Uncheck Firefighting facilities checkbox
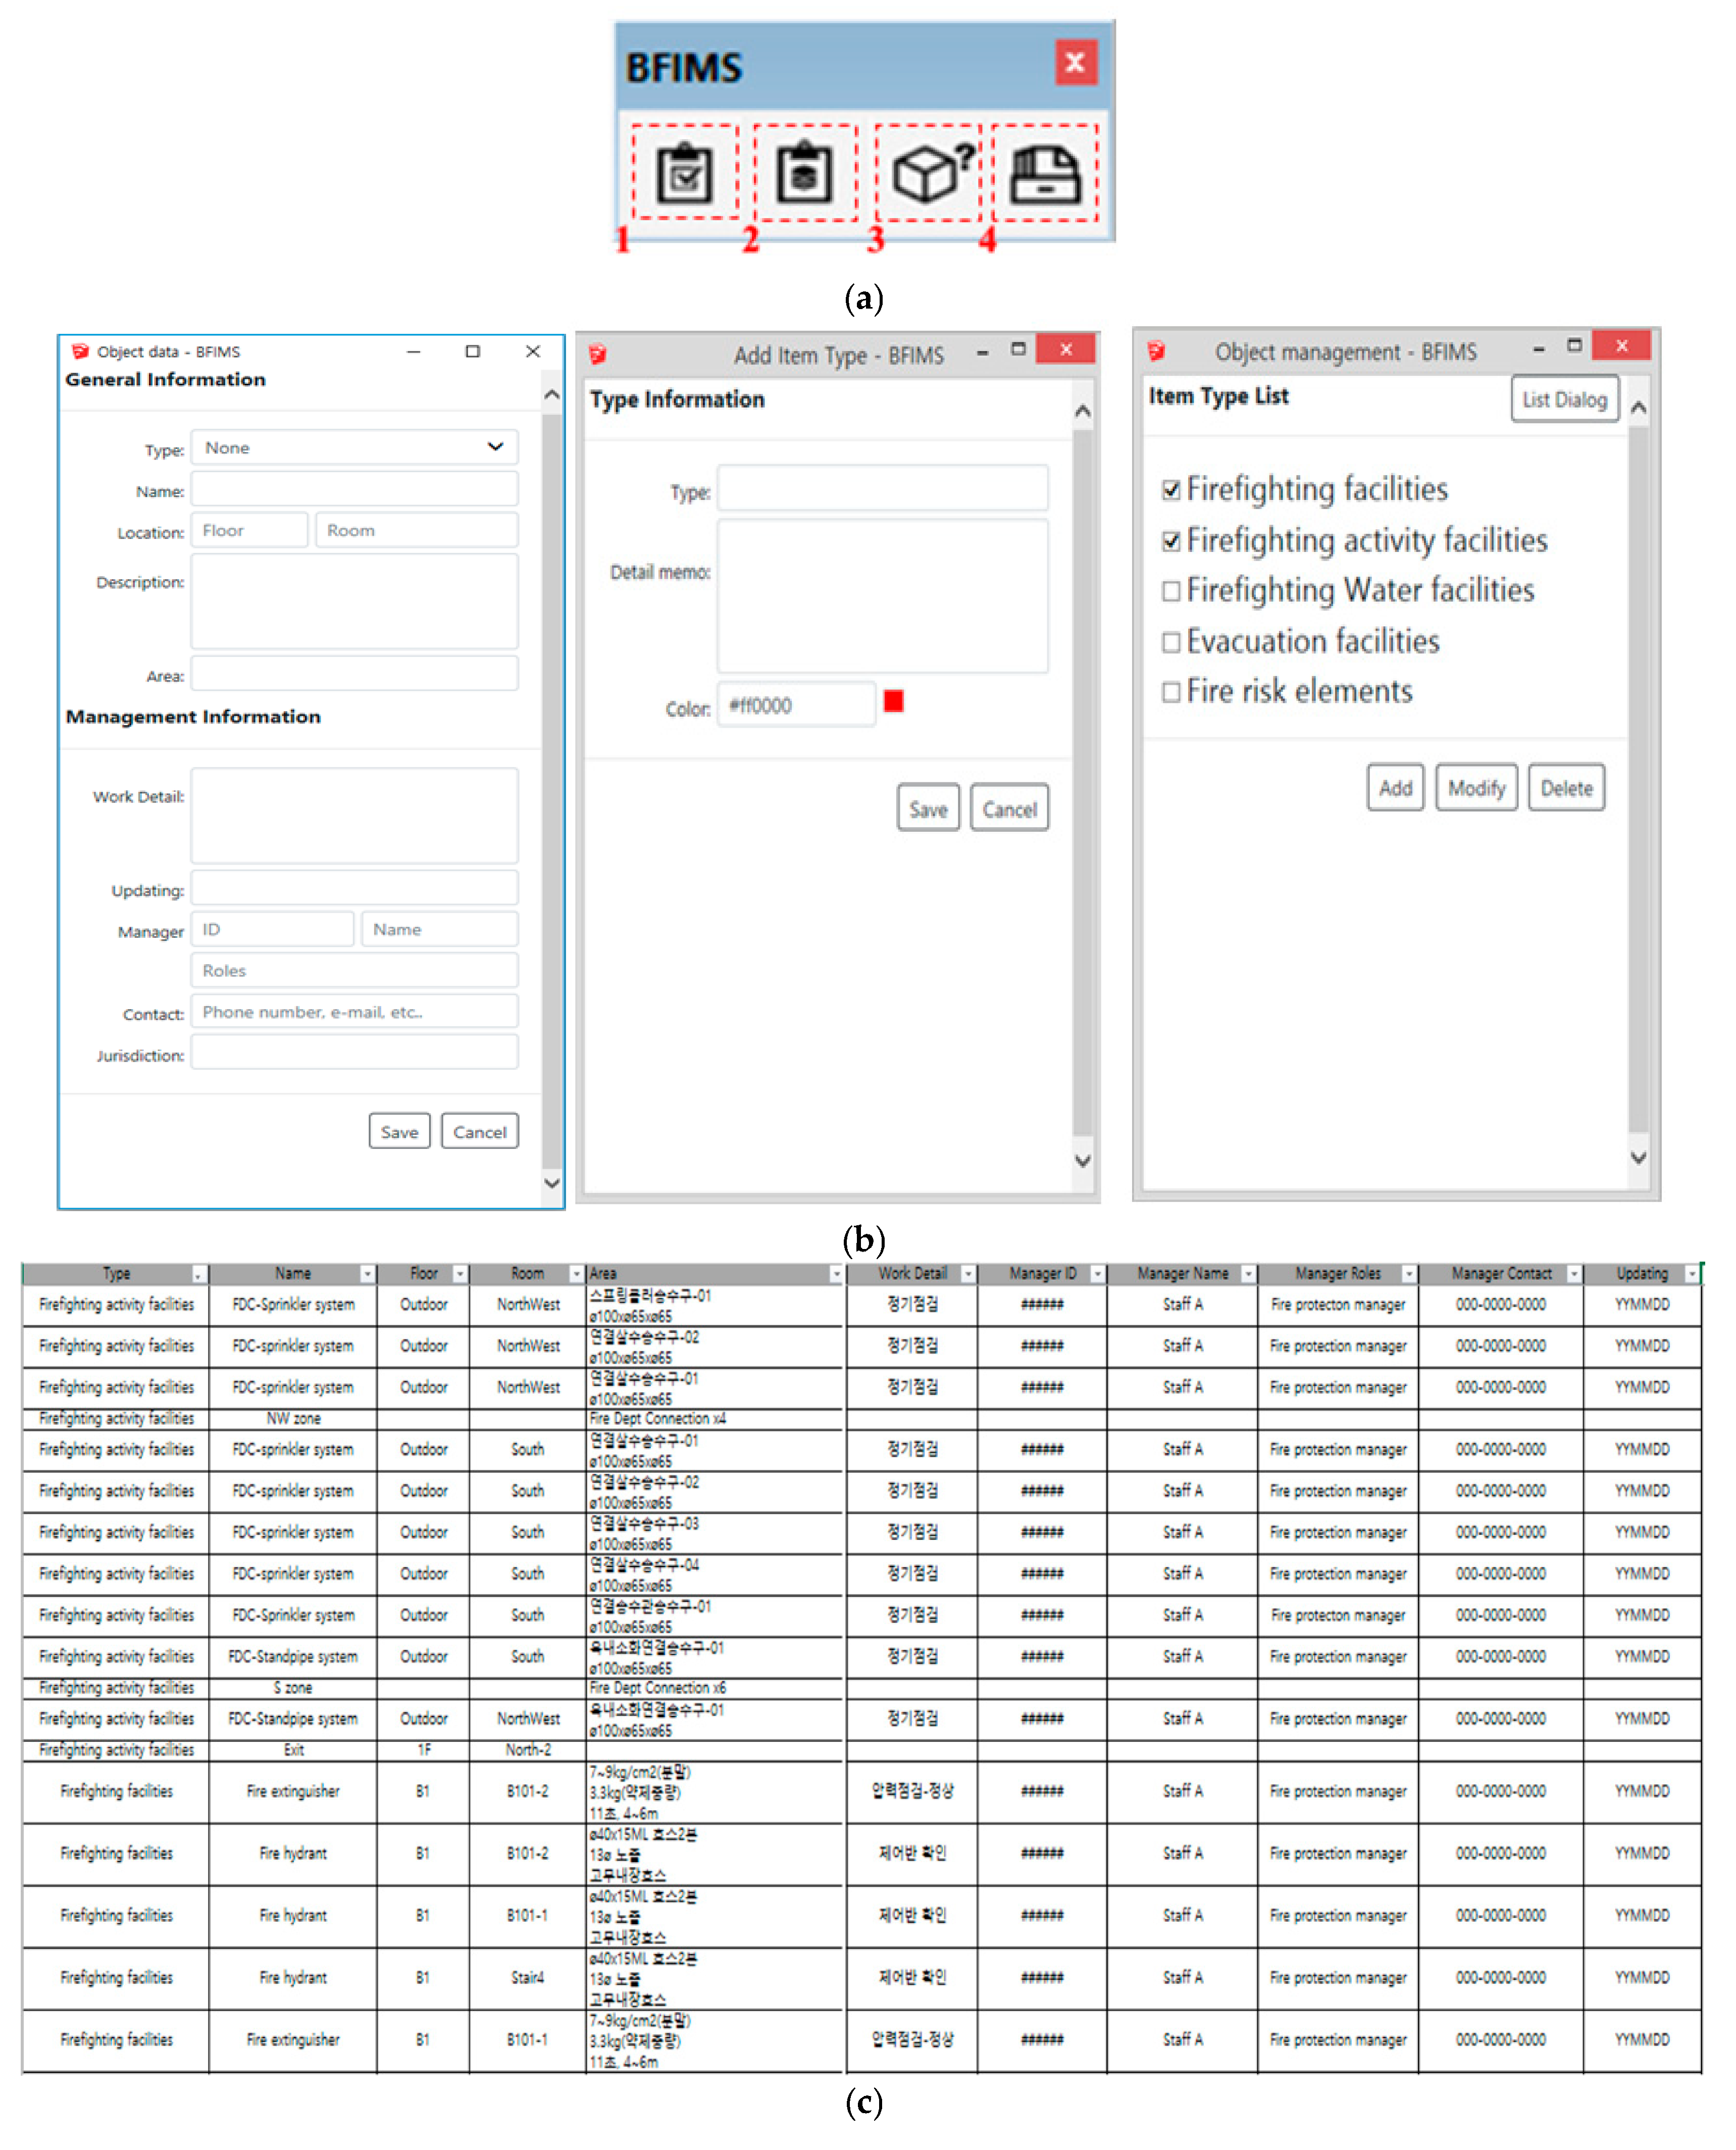 (1171, 490)
